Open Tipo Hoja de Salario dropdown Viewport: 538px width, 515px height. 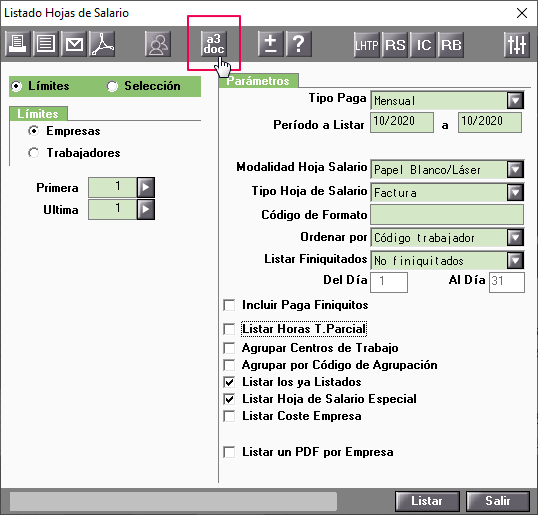pos(515,192)
